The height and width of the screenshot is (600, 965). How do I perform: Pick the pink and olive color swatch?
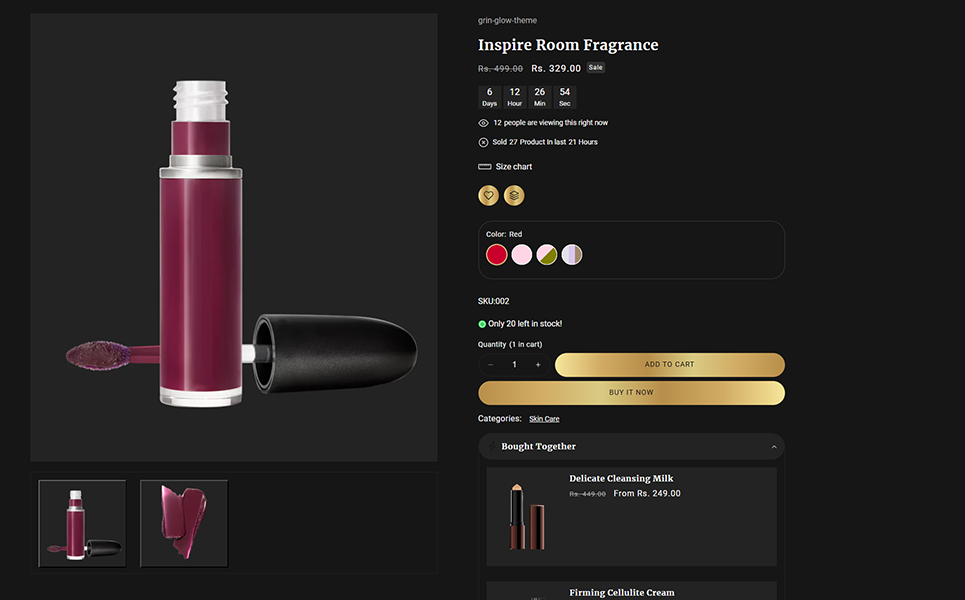(x=547, y=255)
